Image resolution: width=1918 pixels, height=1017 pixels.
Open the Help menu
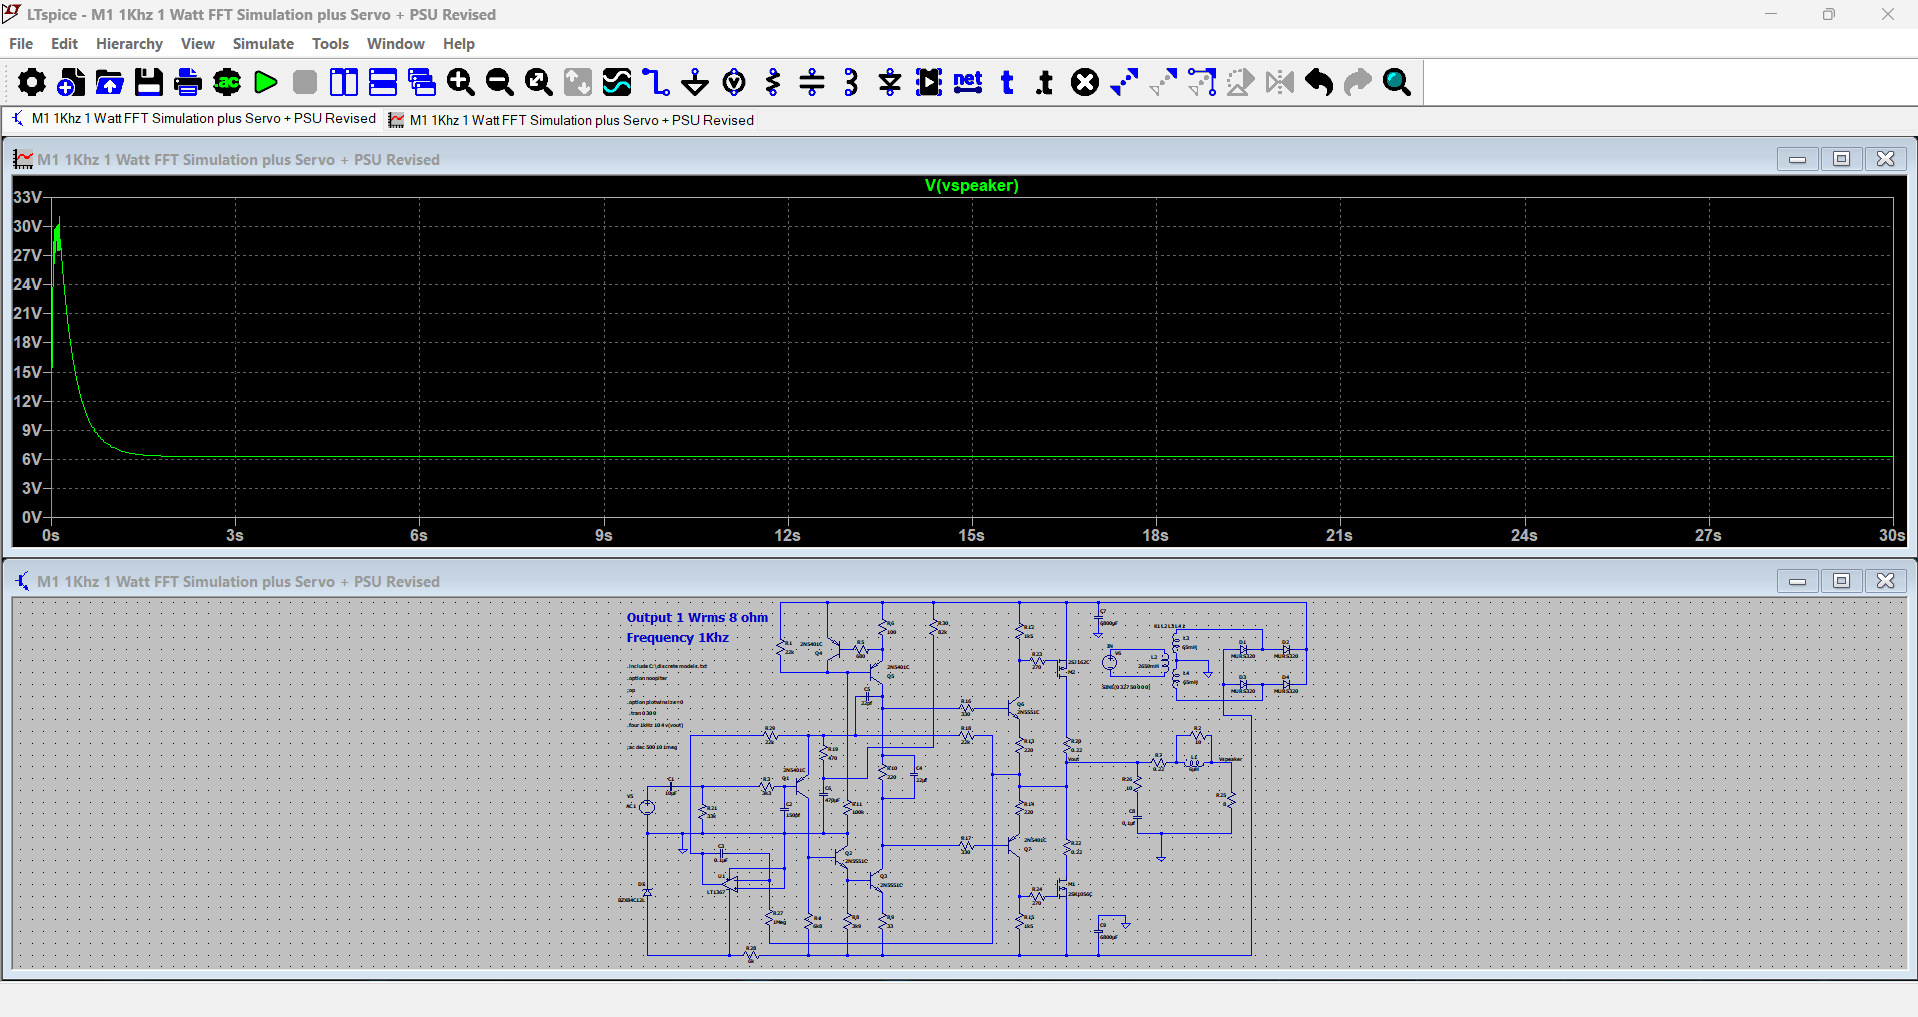(459, 44)
